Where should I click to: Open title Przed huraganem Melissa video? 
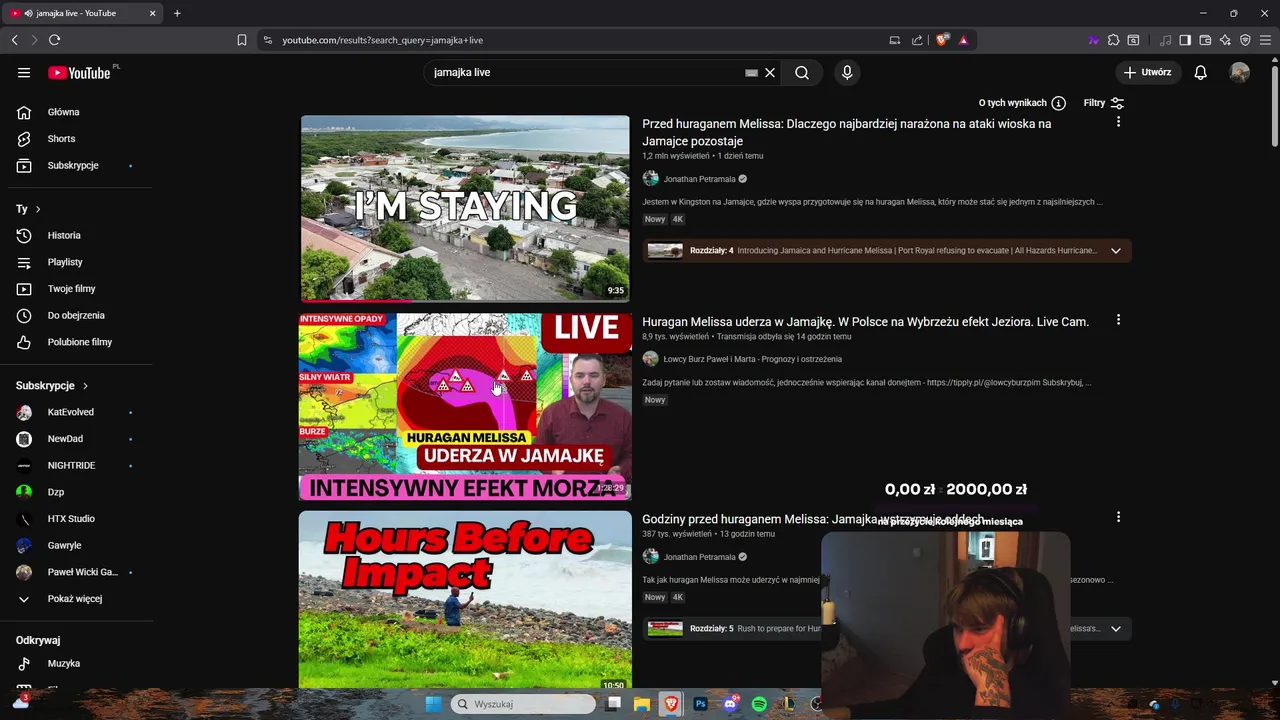(x=846, y=132)
